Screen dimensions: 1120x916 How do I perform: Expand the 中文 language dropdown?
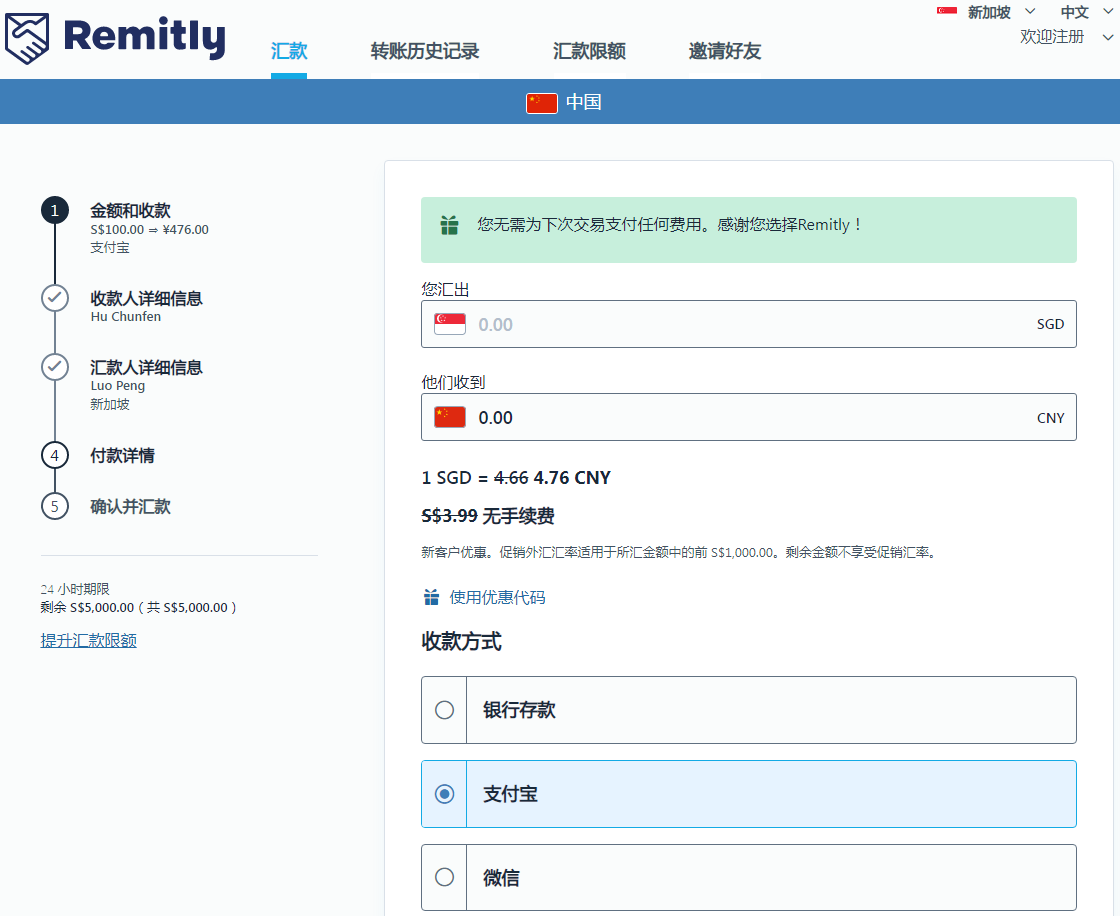1087,12
